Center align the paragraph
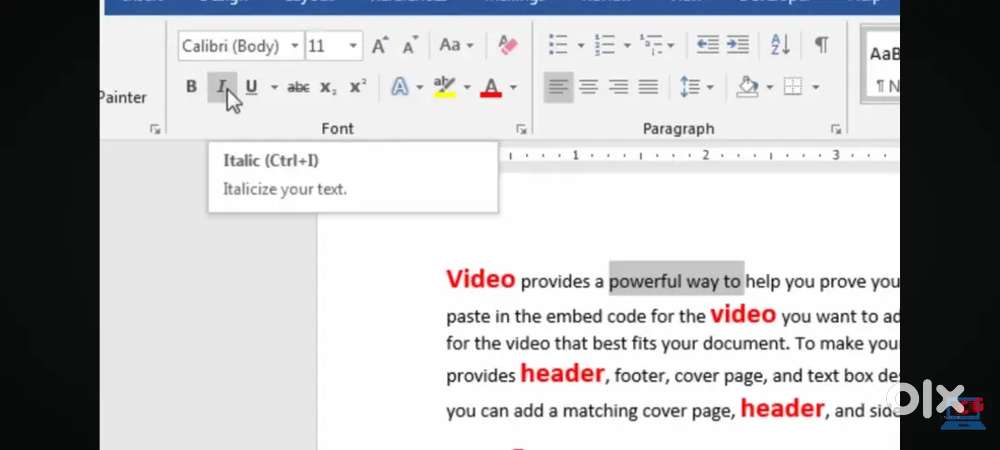The image size is (1000, 450). point(588,88)
